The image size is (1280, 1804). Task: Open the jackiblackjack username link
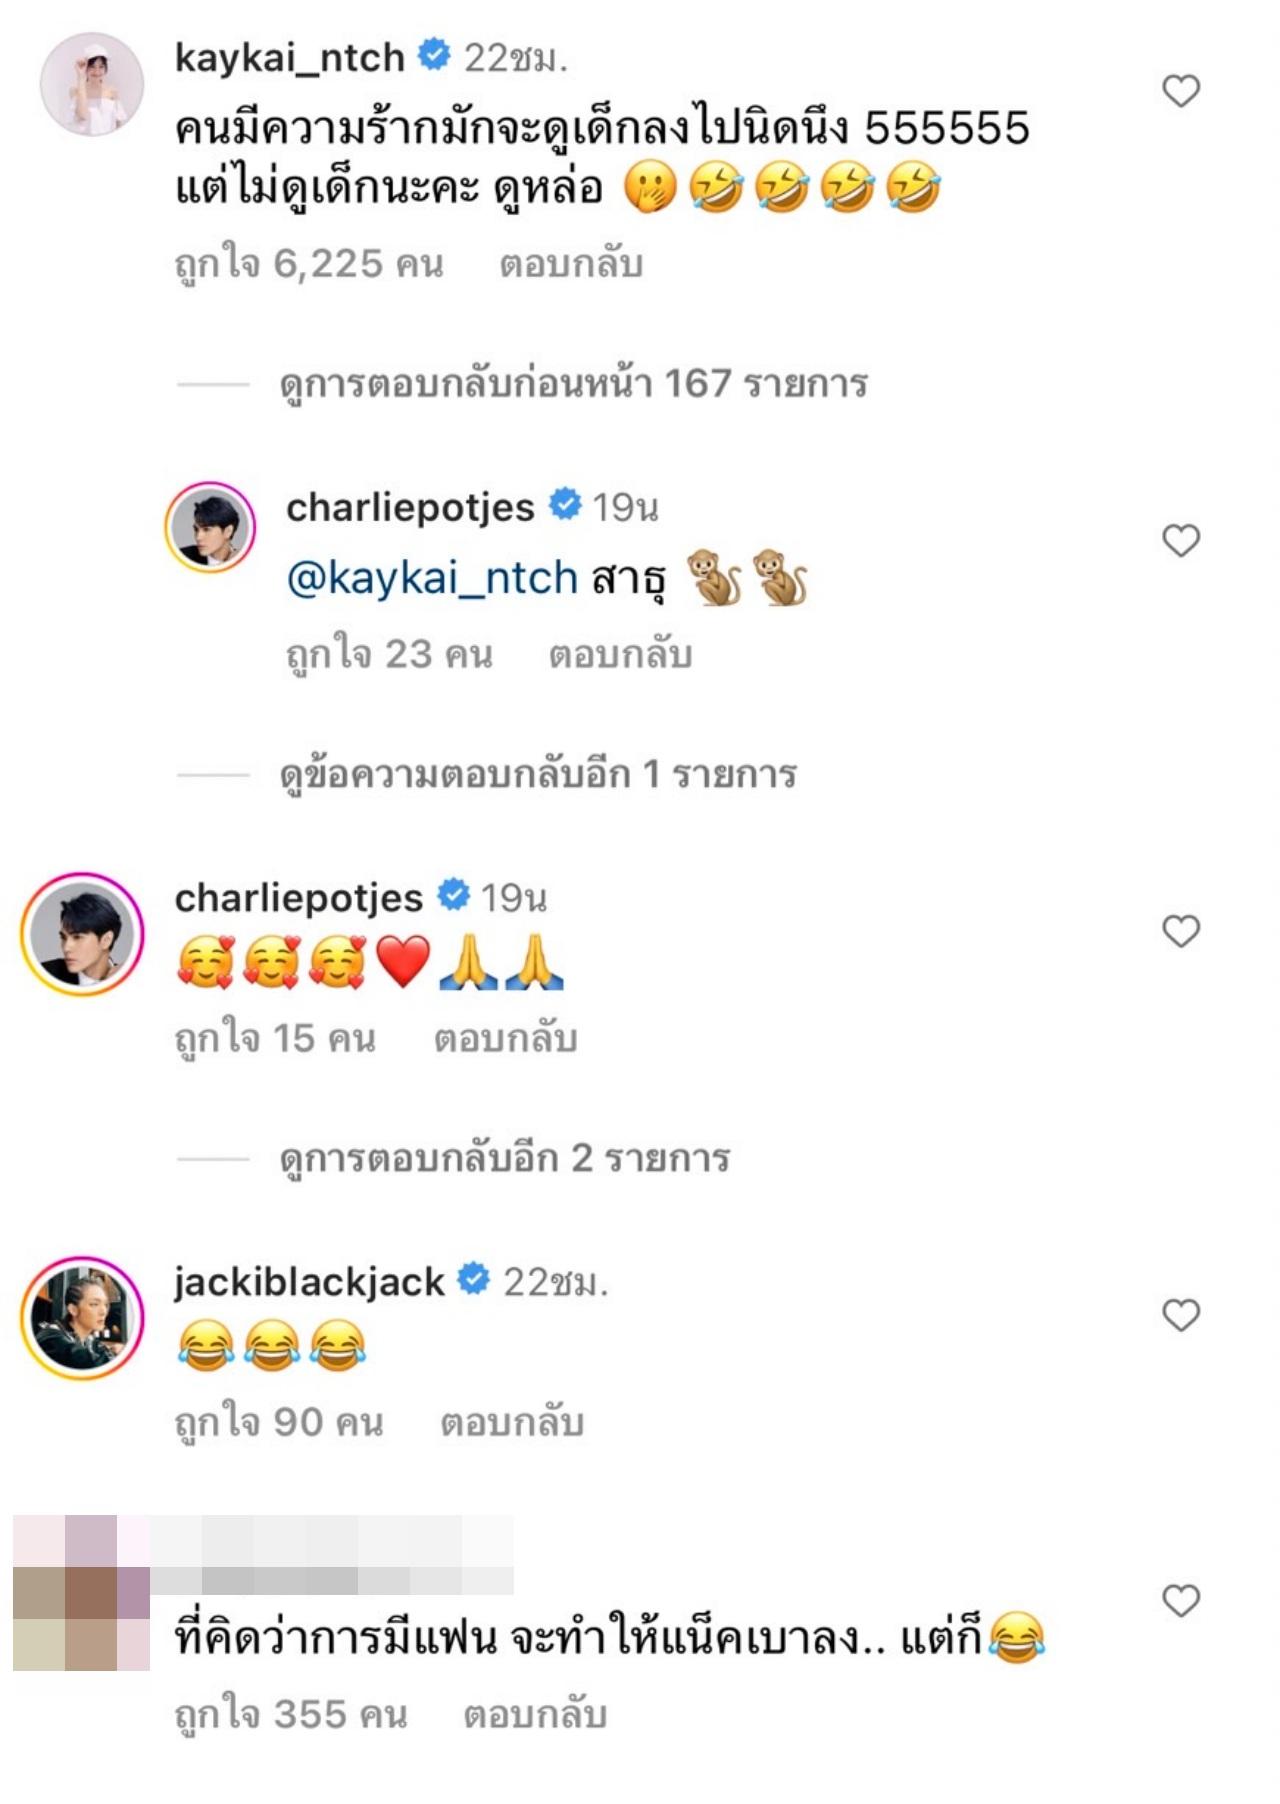click(x=309, y=1281)
